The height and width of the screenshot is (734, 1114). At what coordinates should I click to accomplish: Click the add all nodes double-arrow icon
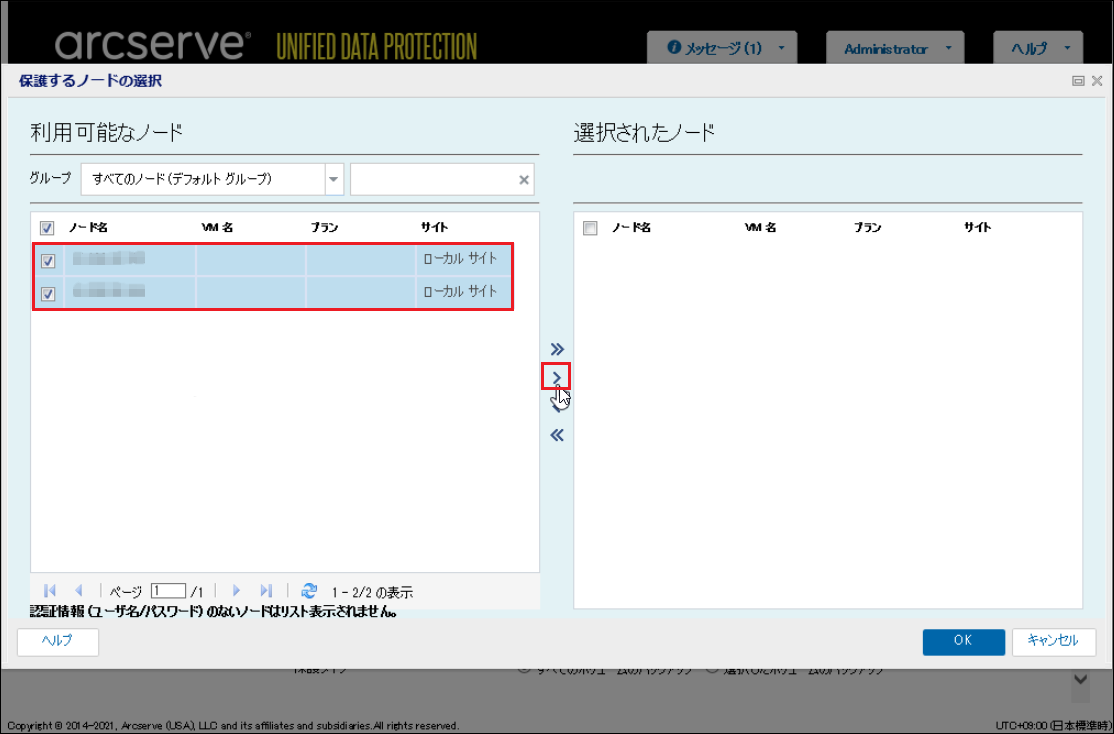point(557,348)
